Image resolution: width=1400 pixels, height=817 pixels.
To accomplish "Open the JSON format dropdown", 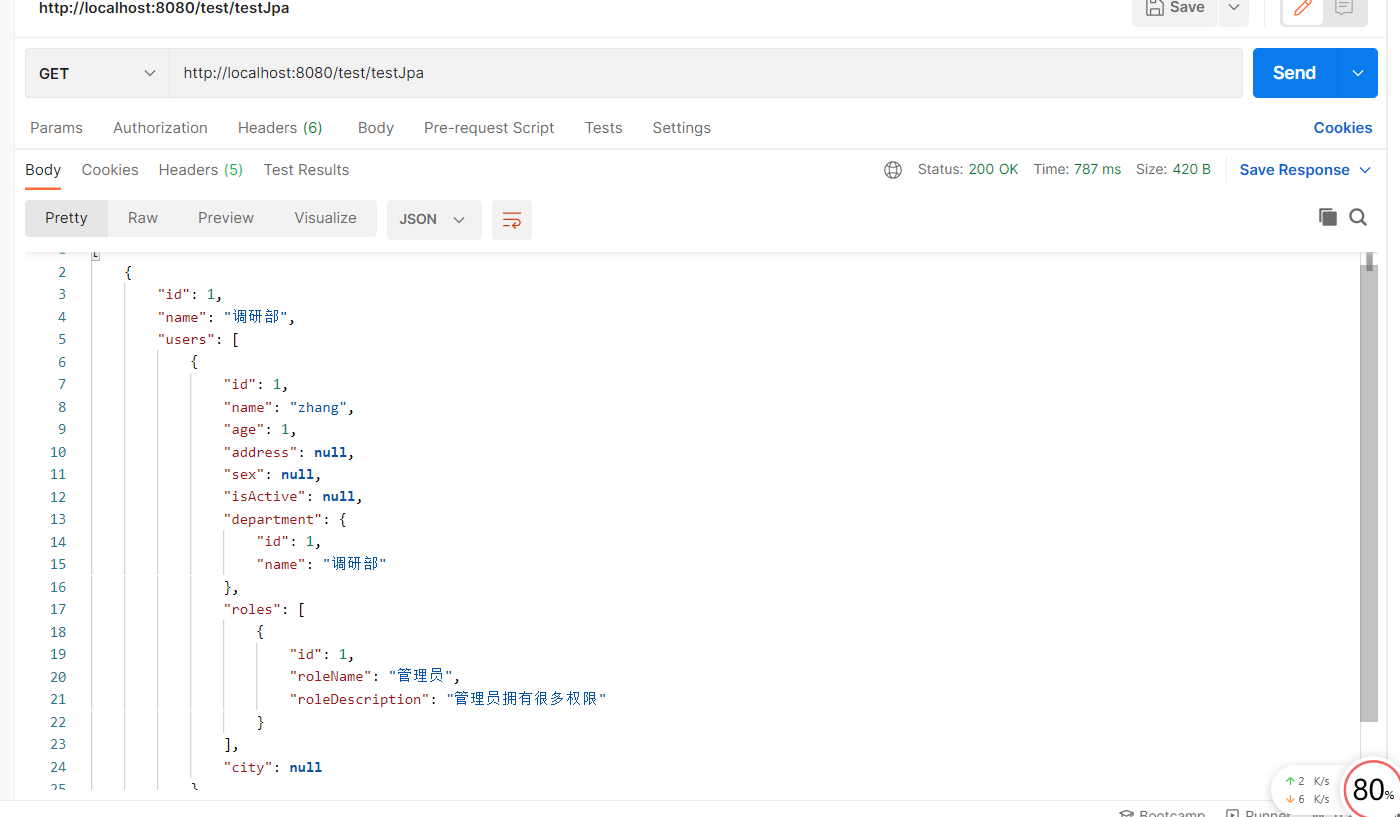I will click(434, 219).
